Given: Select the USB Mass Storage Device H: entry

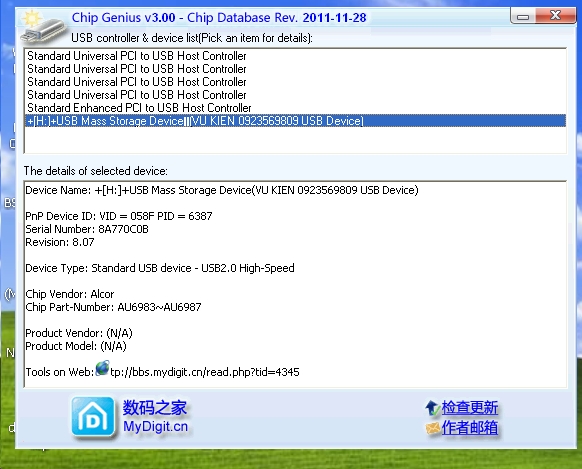Looking at the screenshot, I should pyautogui.click(x=295, y=121).
